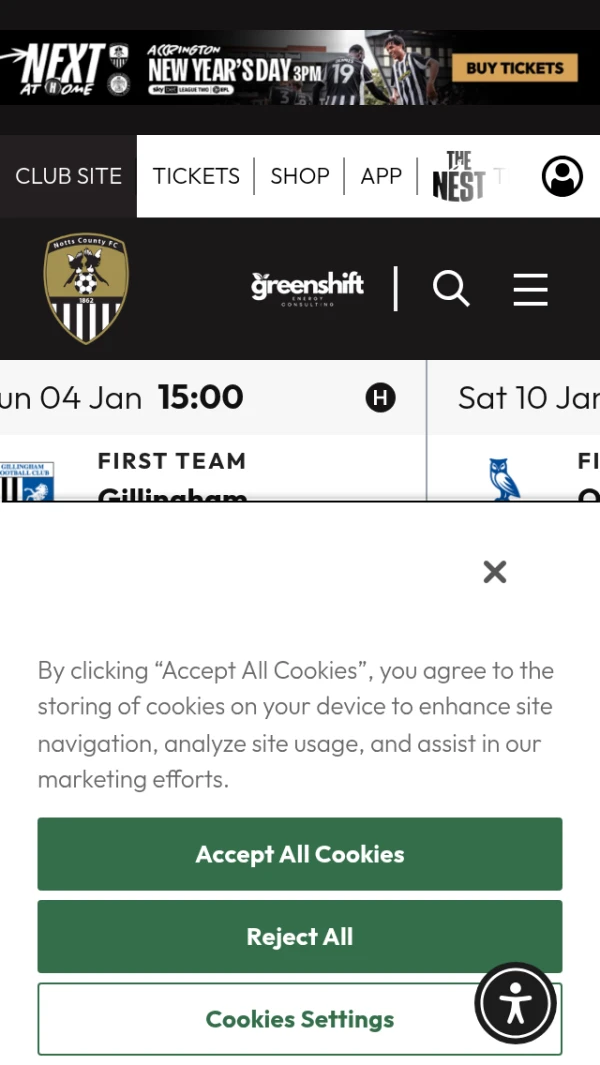Click the Buy Tickets banner button
Image resolution: width=600 pixels, height=1065 pixels.
tap(514, 68)
